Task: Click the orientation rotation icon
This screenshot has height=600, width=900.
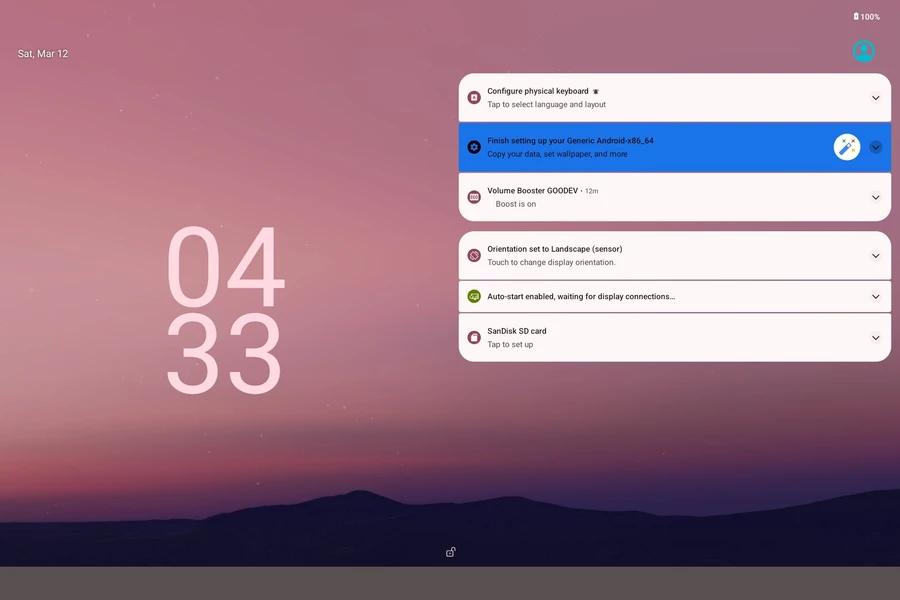Action: tap(474, 256)
